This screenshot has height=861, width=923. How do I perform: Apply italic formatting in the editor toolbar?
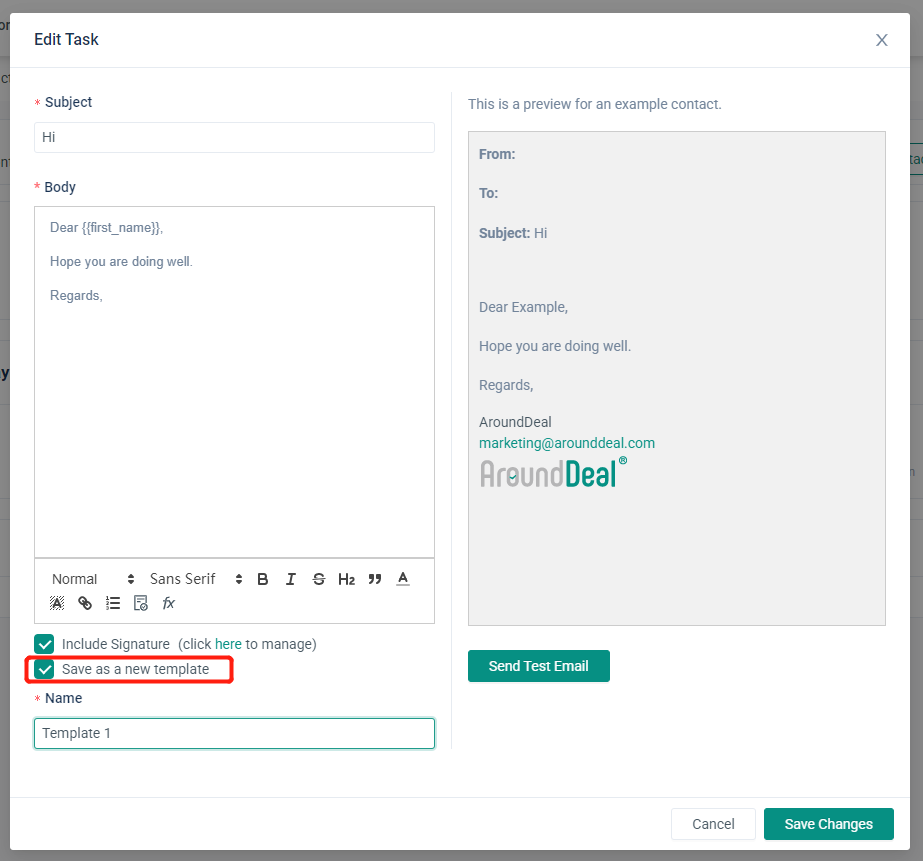[291, 579]
